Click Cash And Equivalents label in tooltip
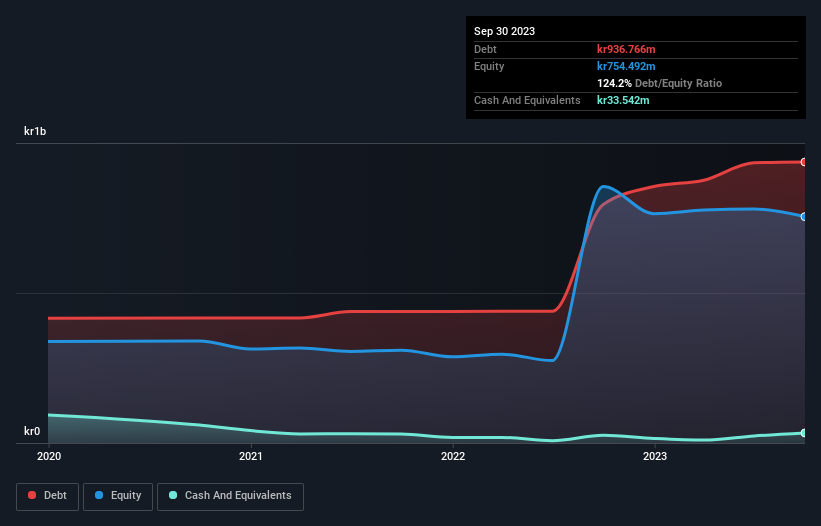This screenshot has width=821, height=526. 527,100
